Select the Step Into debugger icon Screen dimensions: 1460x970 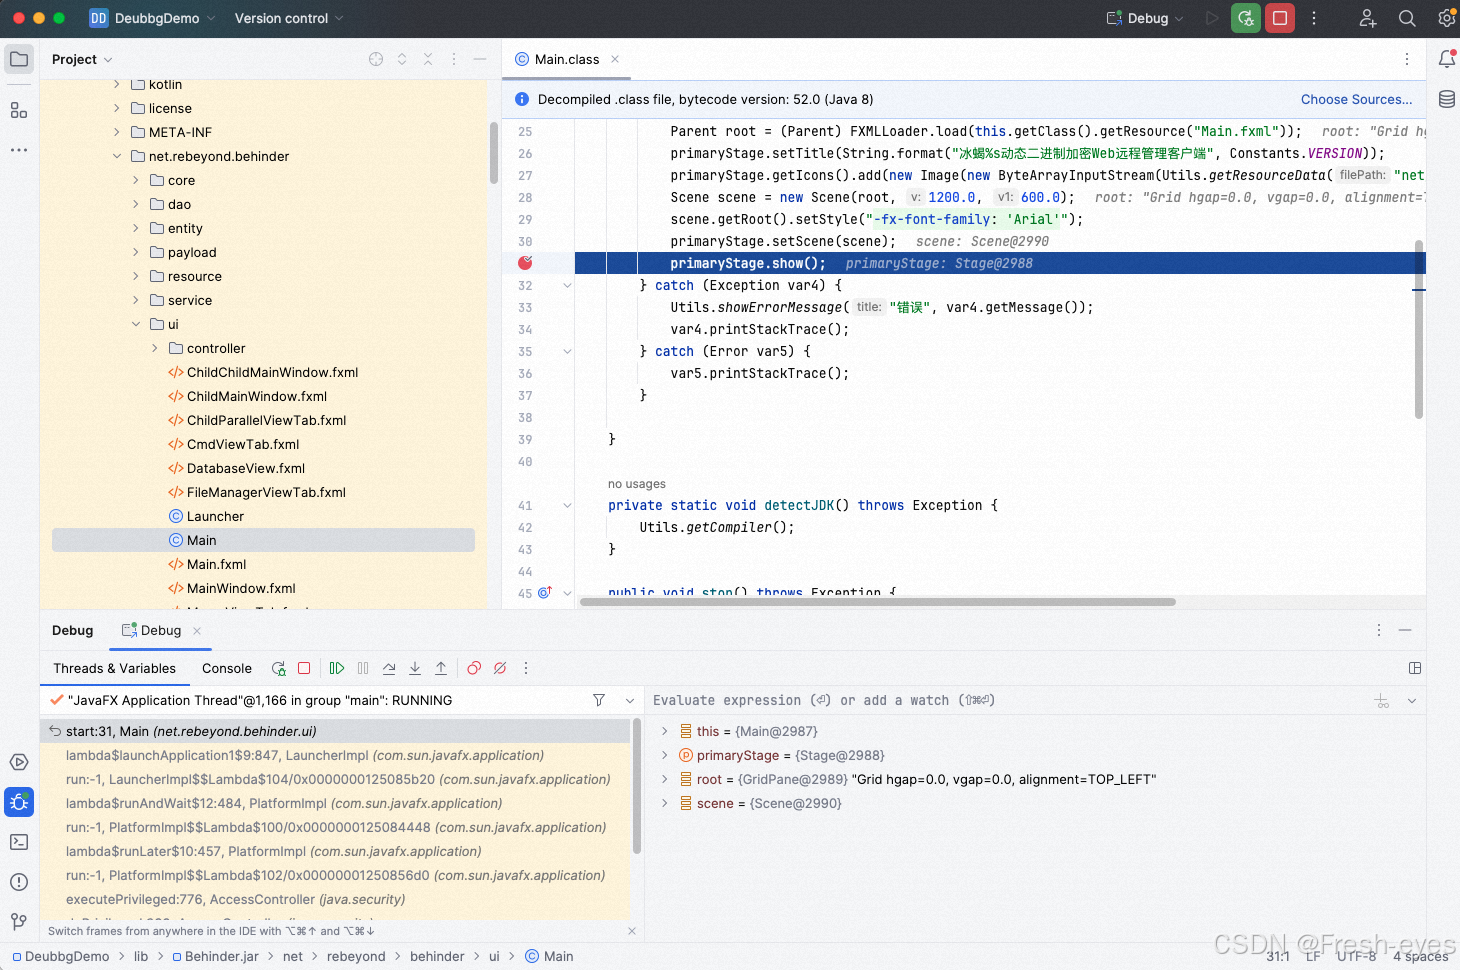click(415, 668)
